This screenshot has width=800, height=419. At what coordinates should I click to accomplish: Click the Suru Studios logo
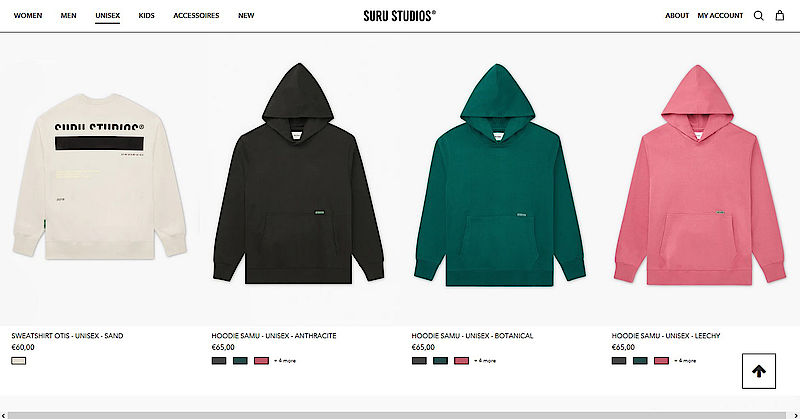[x=399, y=16]
